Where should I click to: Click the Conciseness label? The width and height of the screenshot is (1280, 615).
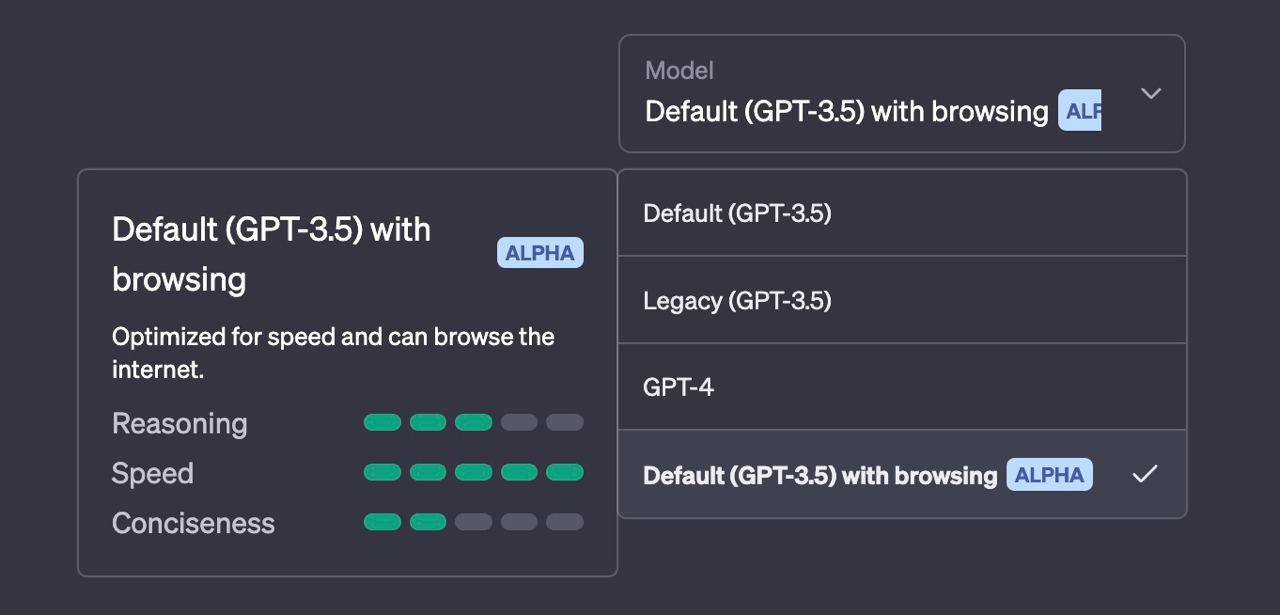(x=193, y=523)
